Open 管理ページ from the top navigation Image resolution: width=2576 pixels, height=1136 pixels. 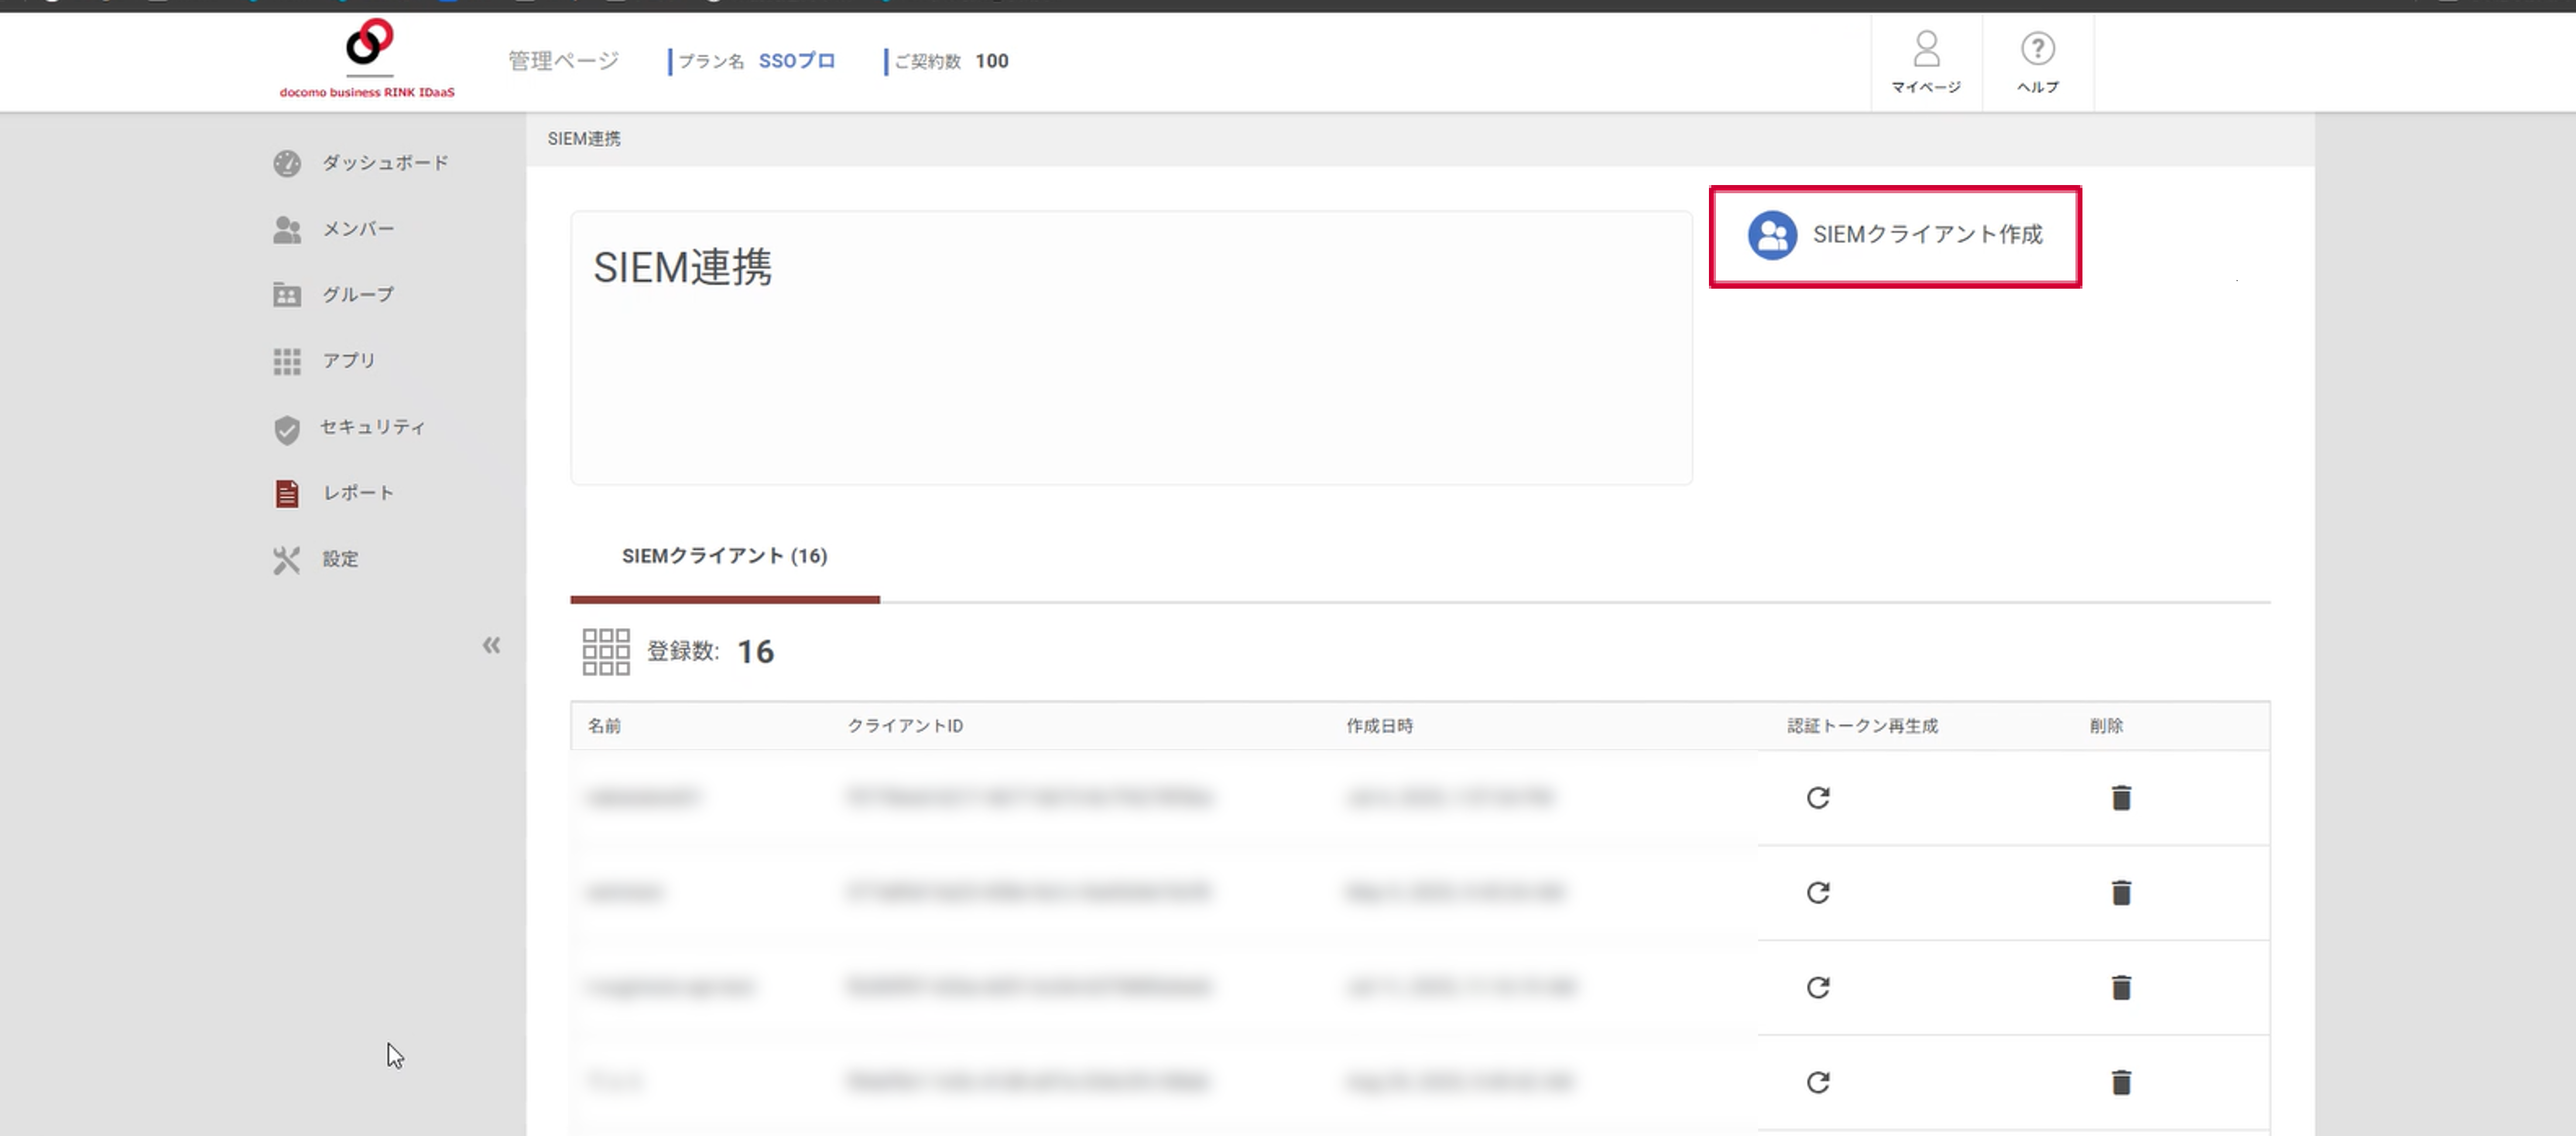coord(562,60)
